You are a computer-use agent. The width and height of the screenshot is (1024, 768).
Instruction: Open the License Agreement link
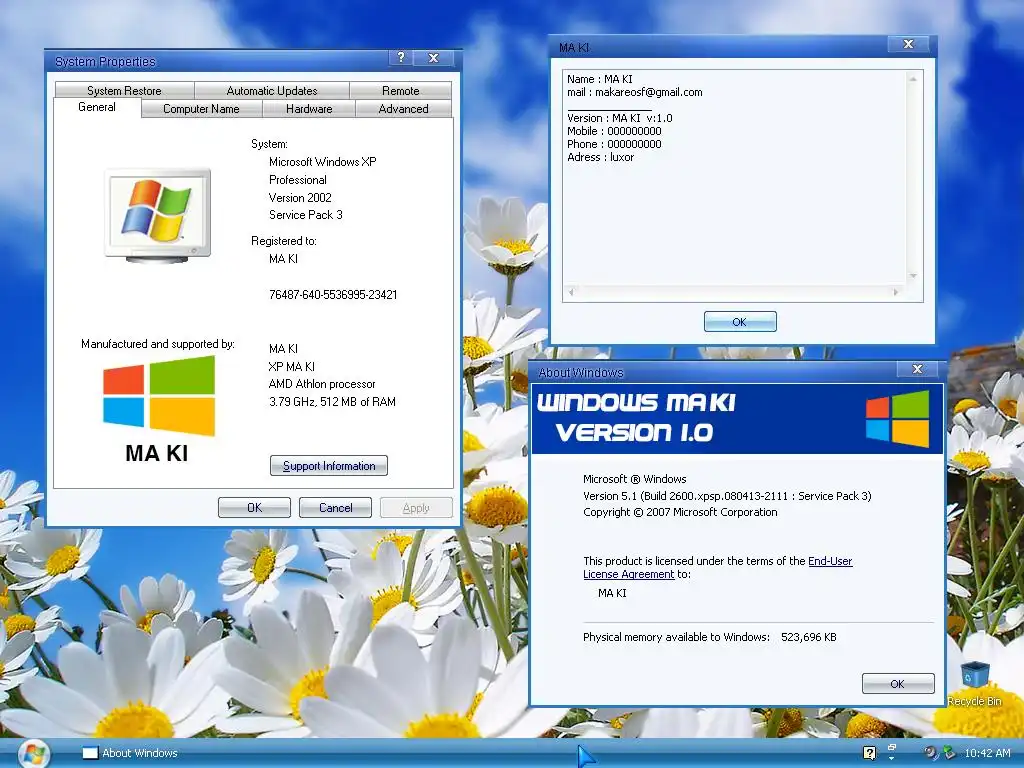(628, 574)
